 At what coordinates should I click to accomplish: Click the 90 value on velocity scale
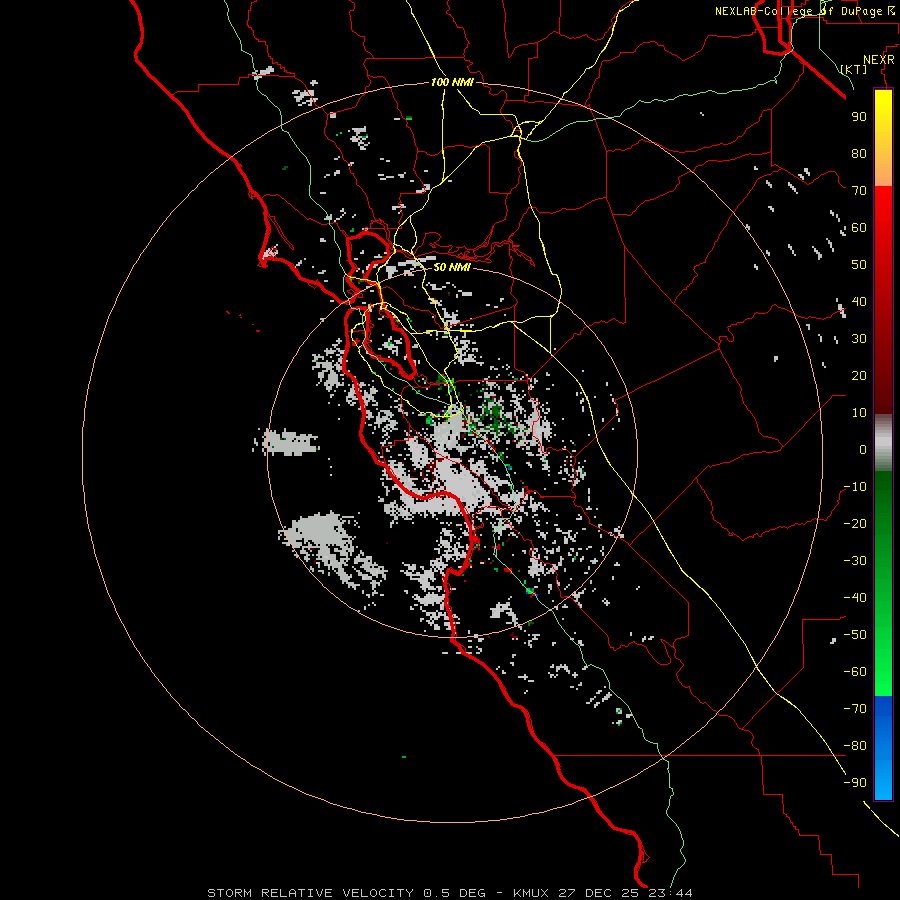[x=859, y=117]
